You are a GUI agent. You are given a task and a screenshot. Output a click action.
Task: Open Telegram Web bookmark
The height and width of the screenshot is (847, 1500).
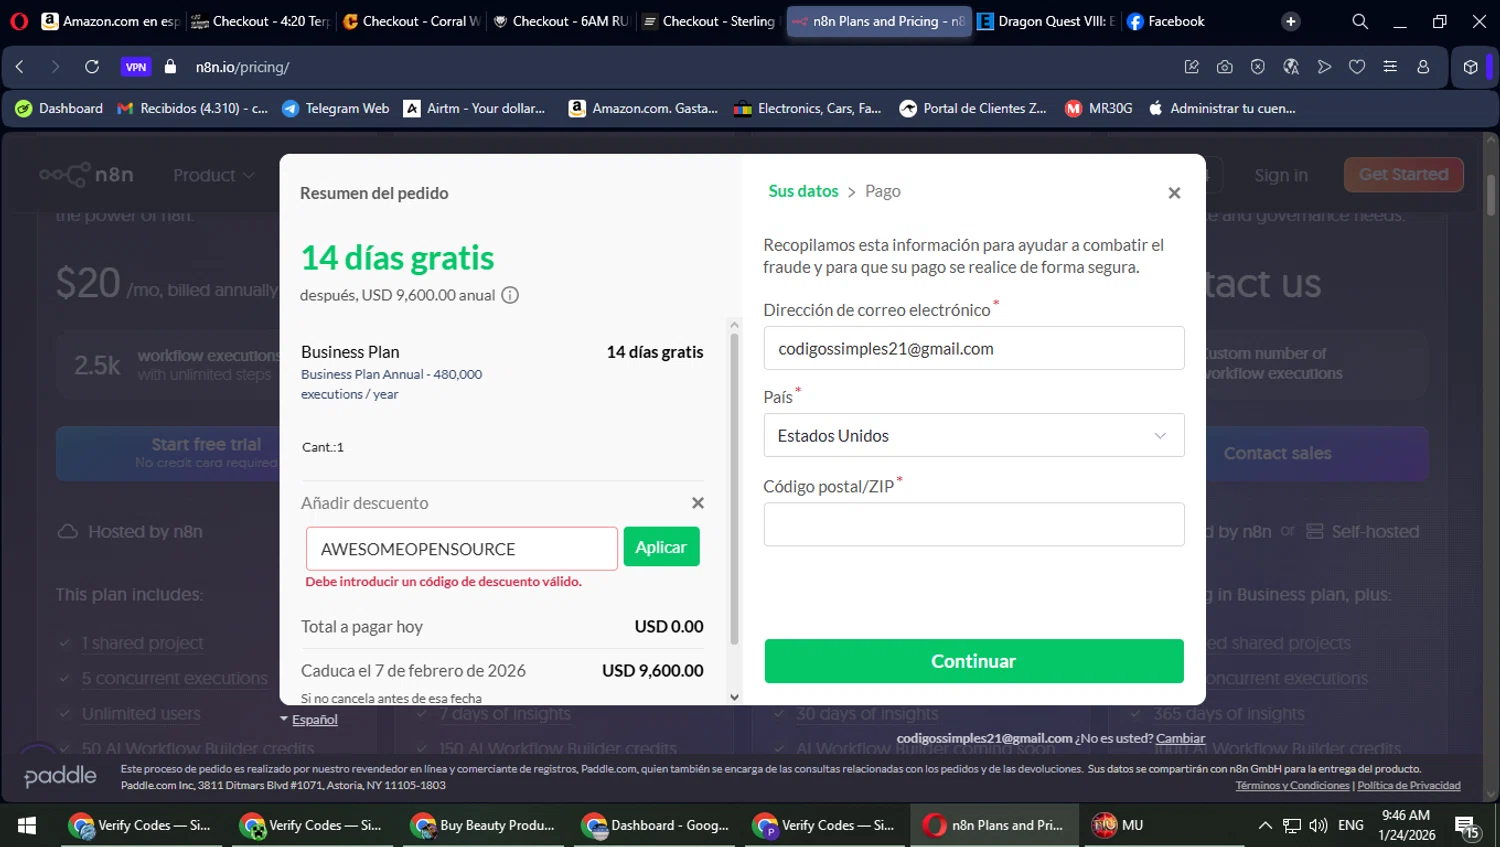coord(336,108)
